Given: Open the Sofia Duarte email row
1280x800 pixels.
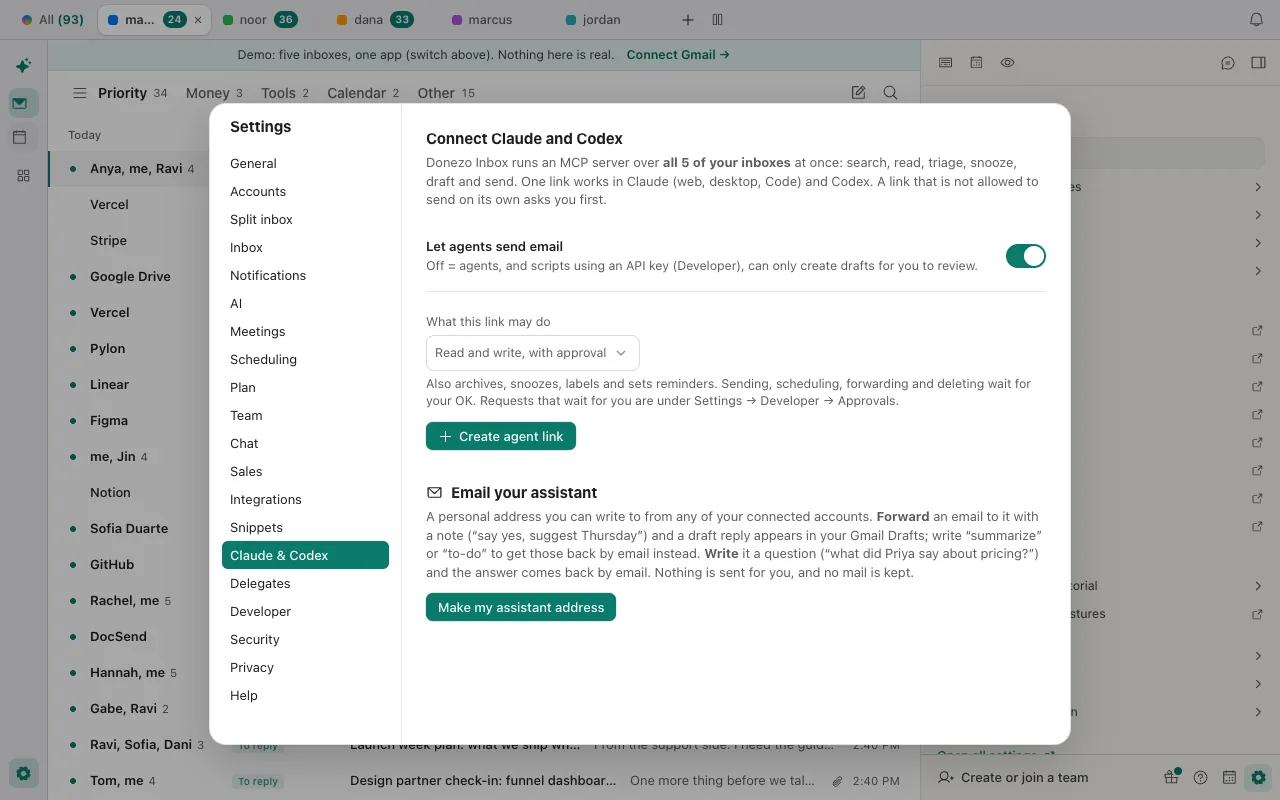Looking at the screenshot, I should 129,528.
